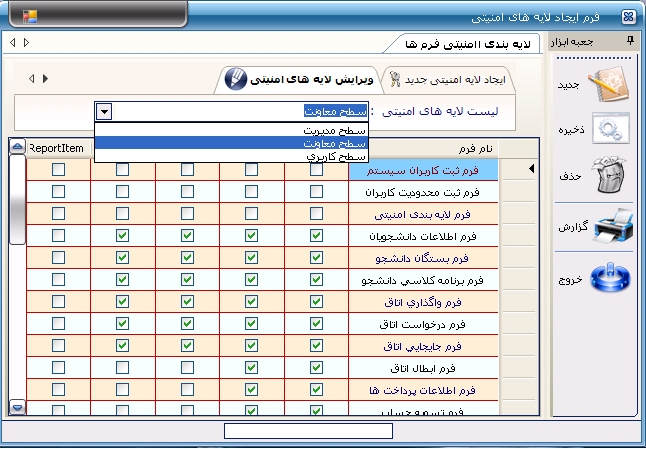Click the left arrow of the outer tab strip
646x449 pixels.
click(x=13, y=42)
